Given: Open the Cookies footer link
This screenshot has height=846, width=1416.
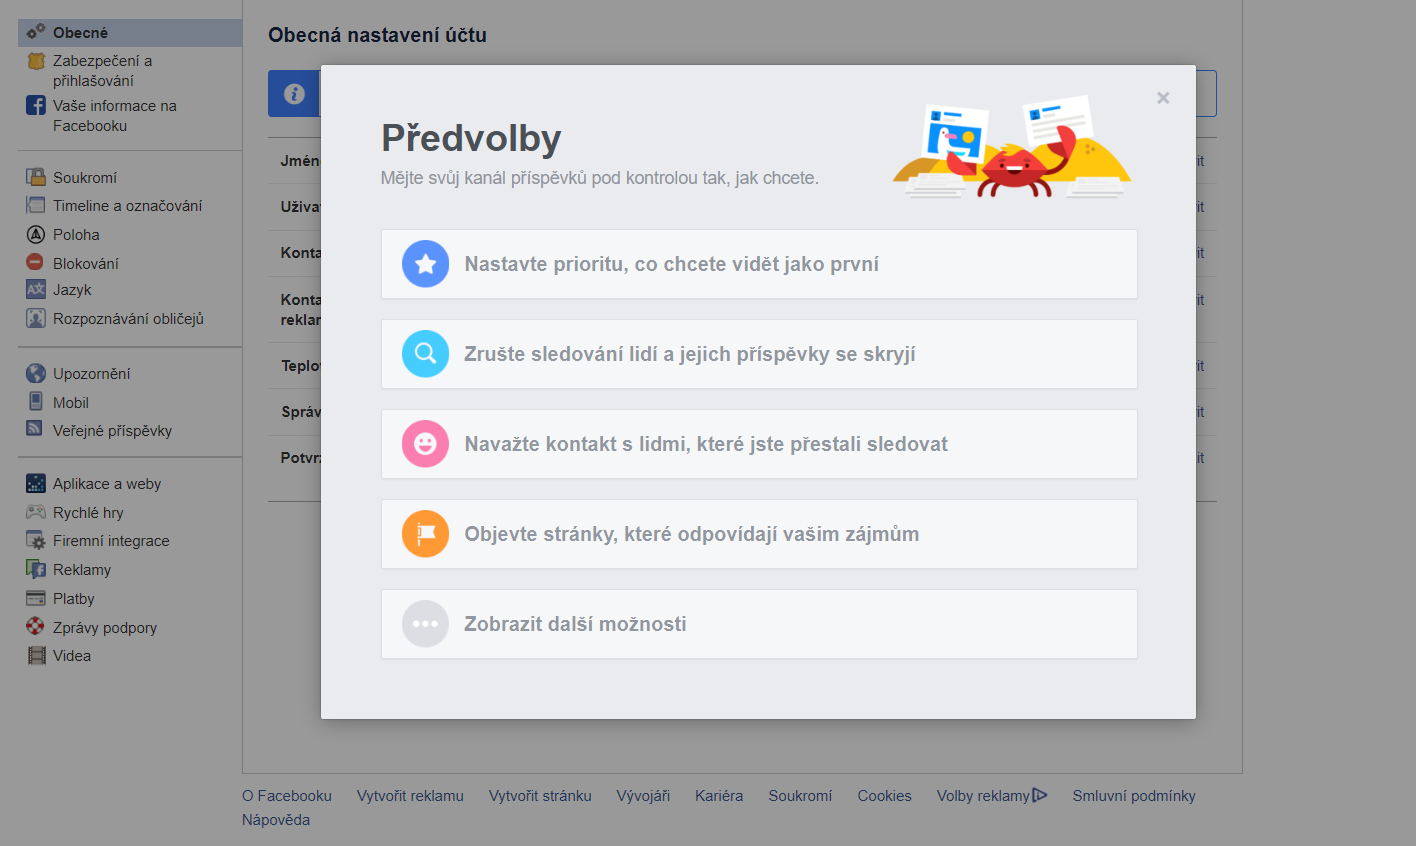Looking at the screenshot, I should pos(884,796).
